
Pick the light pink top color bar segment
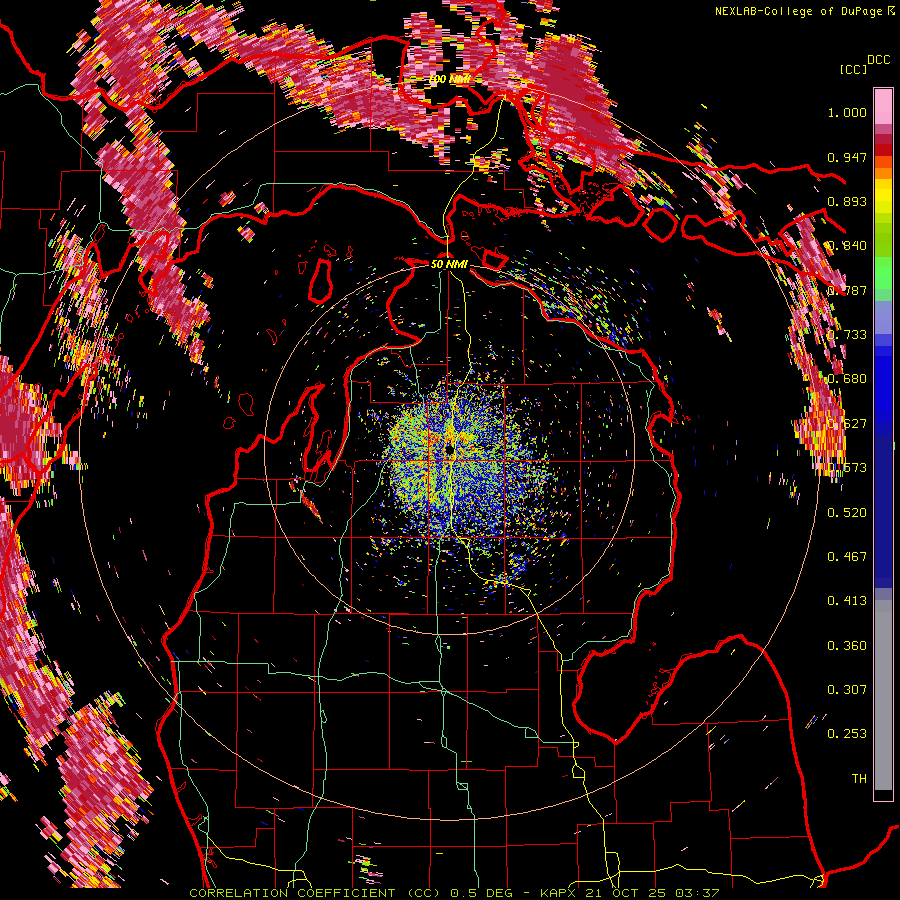coord(883,106)
